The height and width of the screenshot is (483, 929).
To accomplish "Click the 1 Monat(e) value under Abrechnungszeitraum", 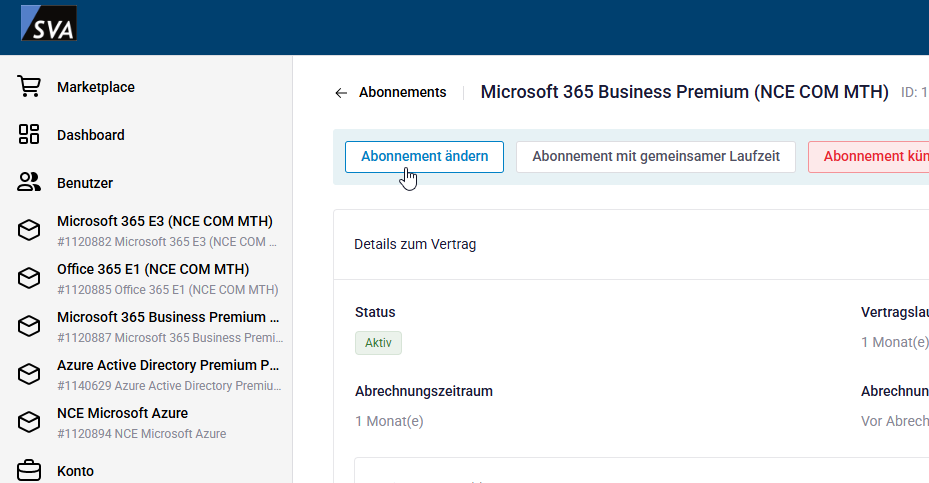I will [x=389, y=421].
